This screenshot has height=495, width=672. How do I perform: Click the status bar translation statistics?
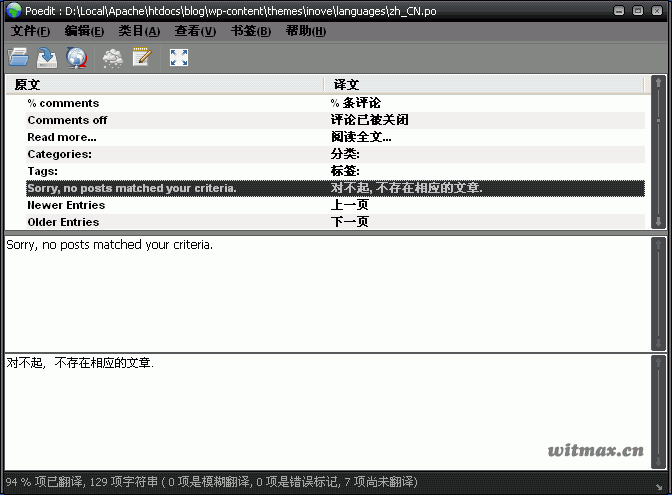[211, 482]
